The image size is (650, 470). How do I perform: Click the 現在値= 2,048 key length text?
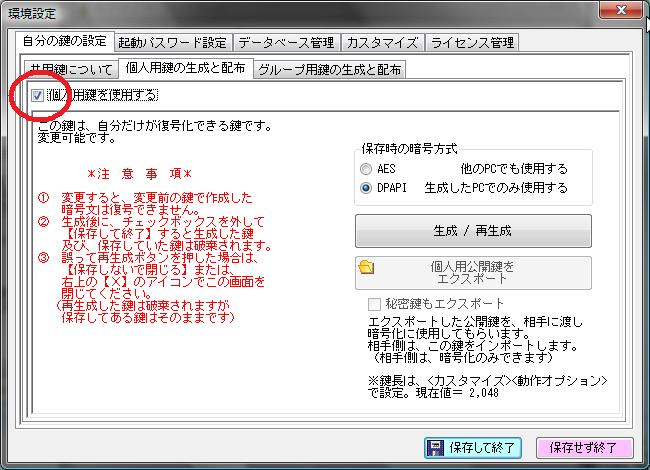coord(457,392)
